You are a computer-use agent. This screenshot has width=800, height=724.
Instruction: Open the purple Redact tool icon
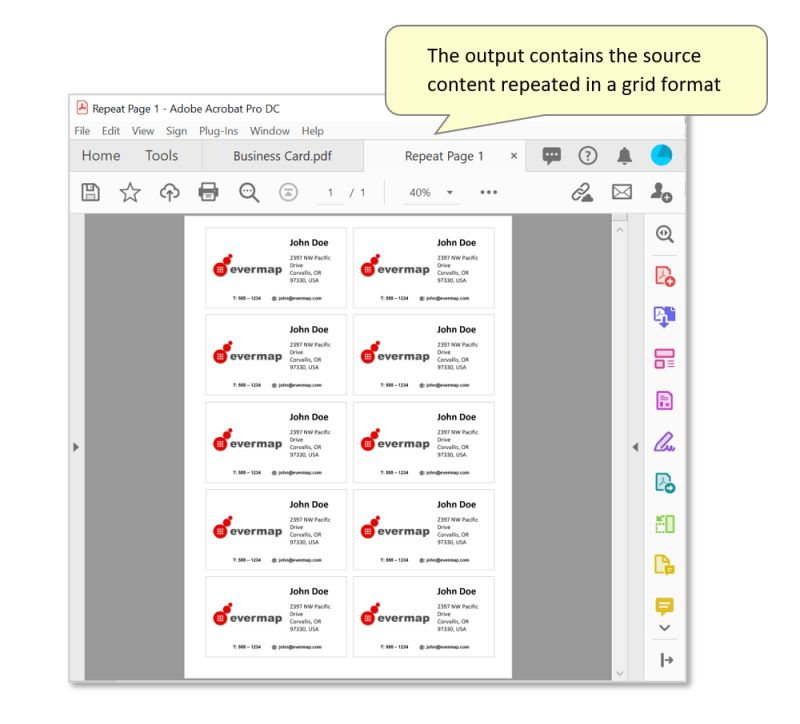click(x=664, y=401)
